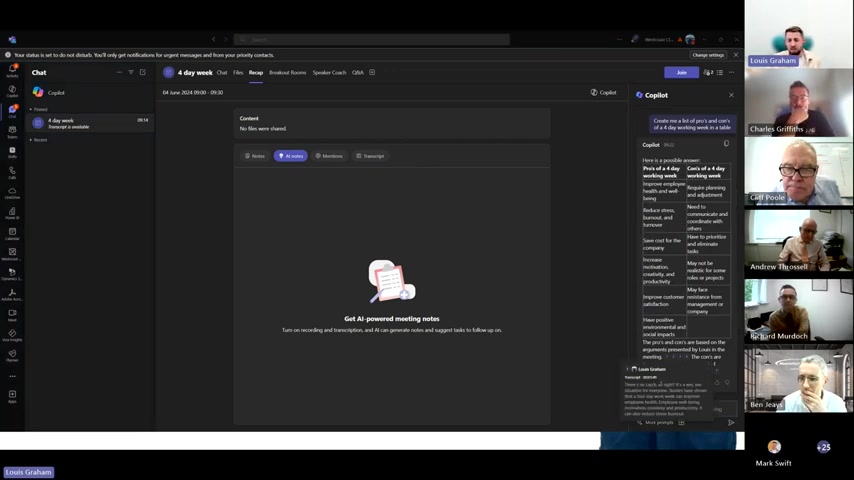Screen dimensions: 854x480
Task: Go forward with the navigation arrow
Action: (225, 39)
